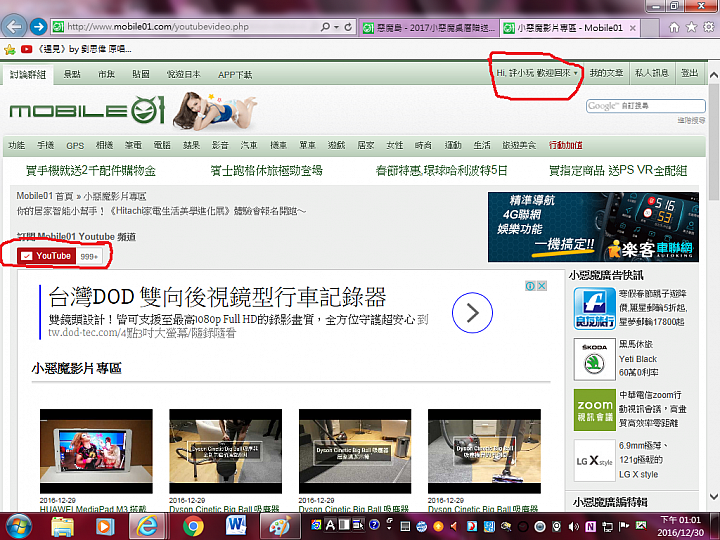Click the 進階搜尋 link under the search box
This screenshot has width=720, height=540.
click(x=691, y=120)
